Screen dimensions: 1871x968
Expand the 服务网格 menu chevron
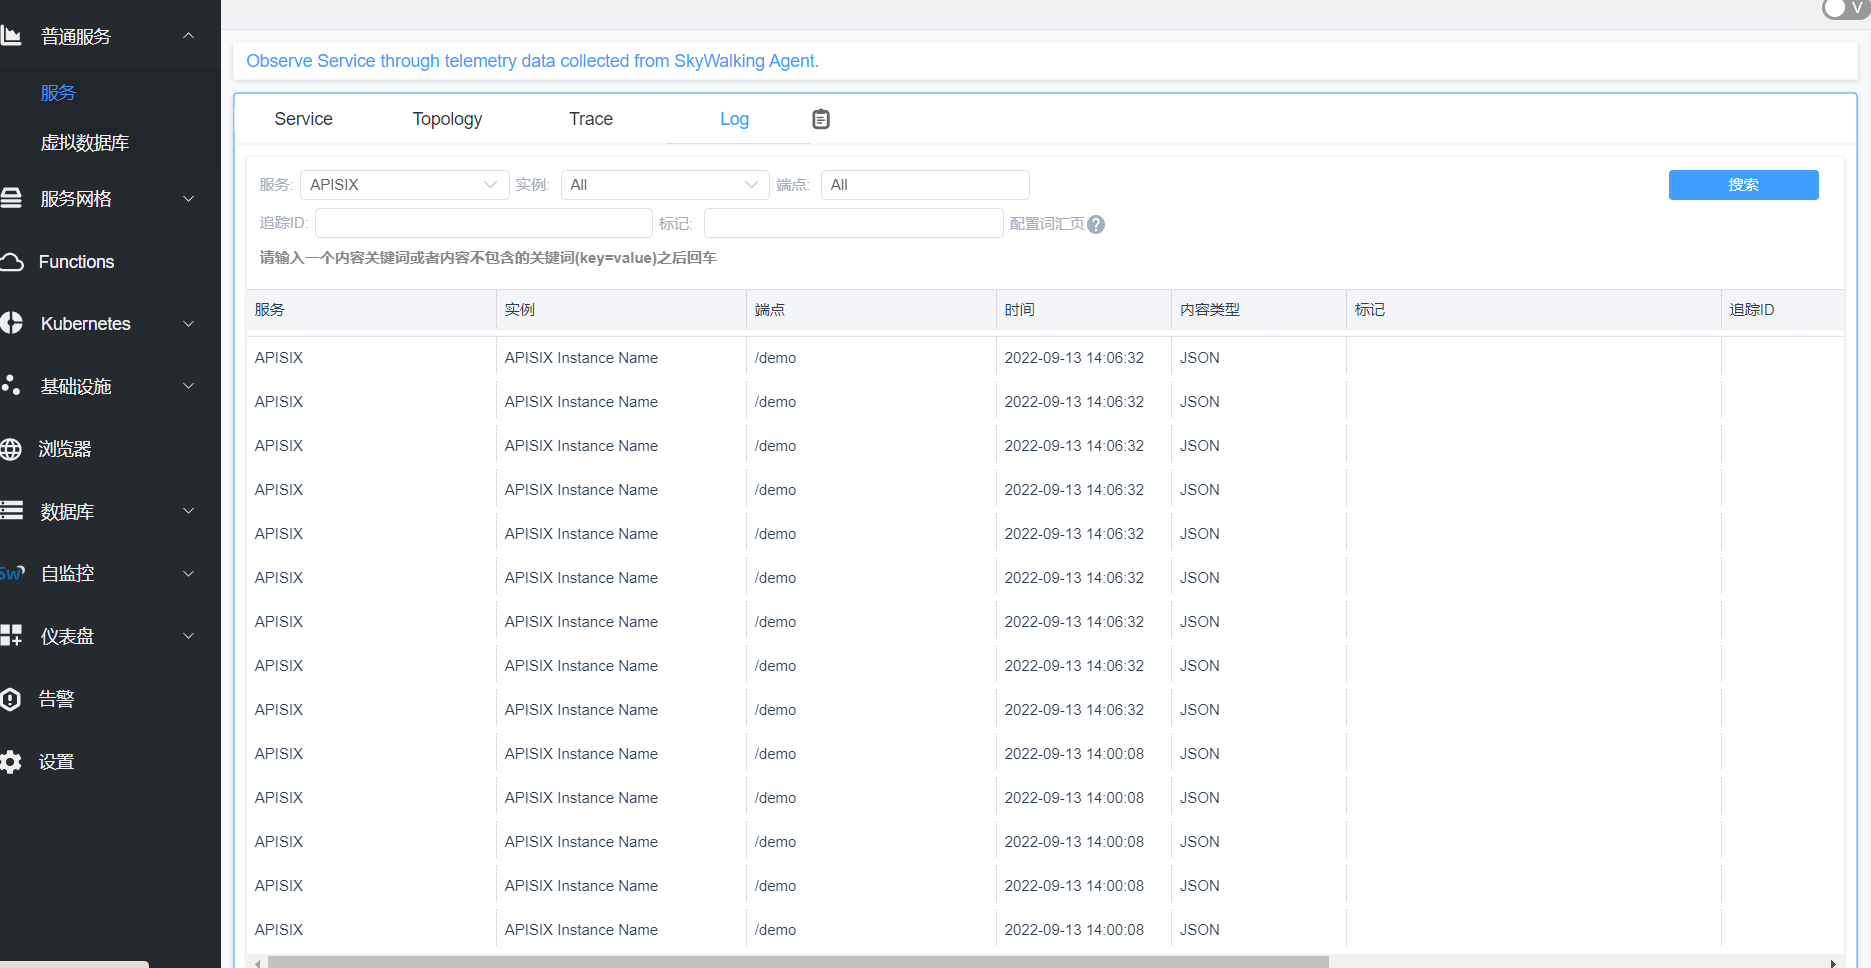(188, 198)
